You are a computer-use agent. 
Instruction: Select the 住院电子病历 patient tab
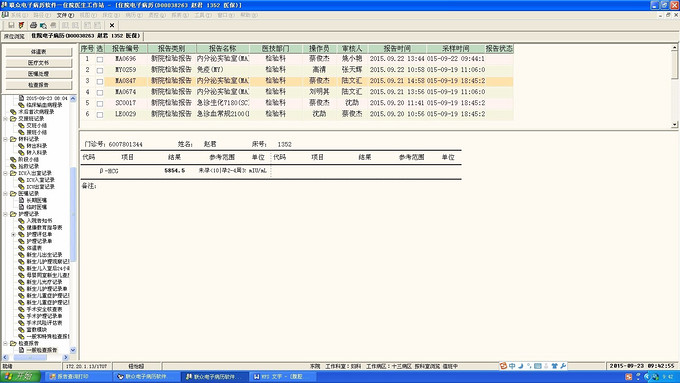tap(85, 36)
